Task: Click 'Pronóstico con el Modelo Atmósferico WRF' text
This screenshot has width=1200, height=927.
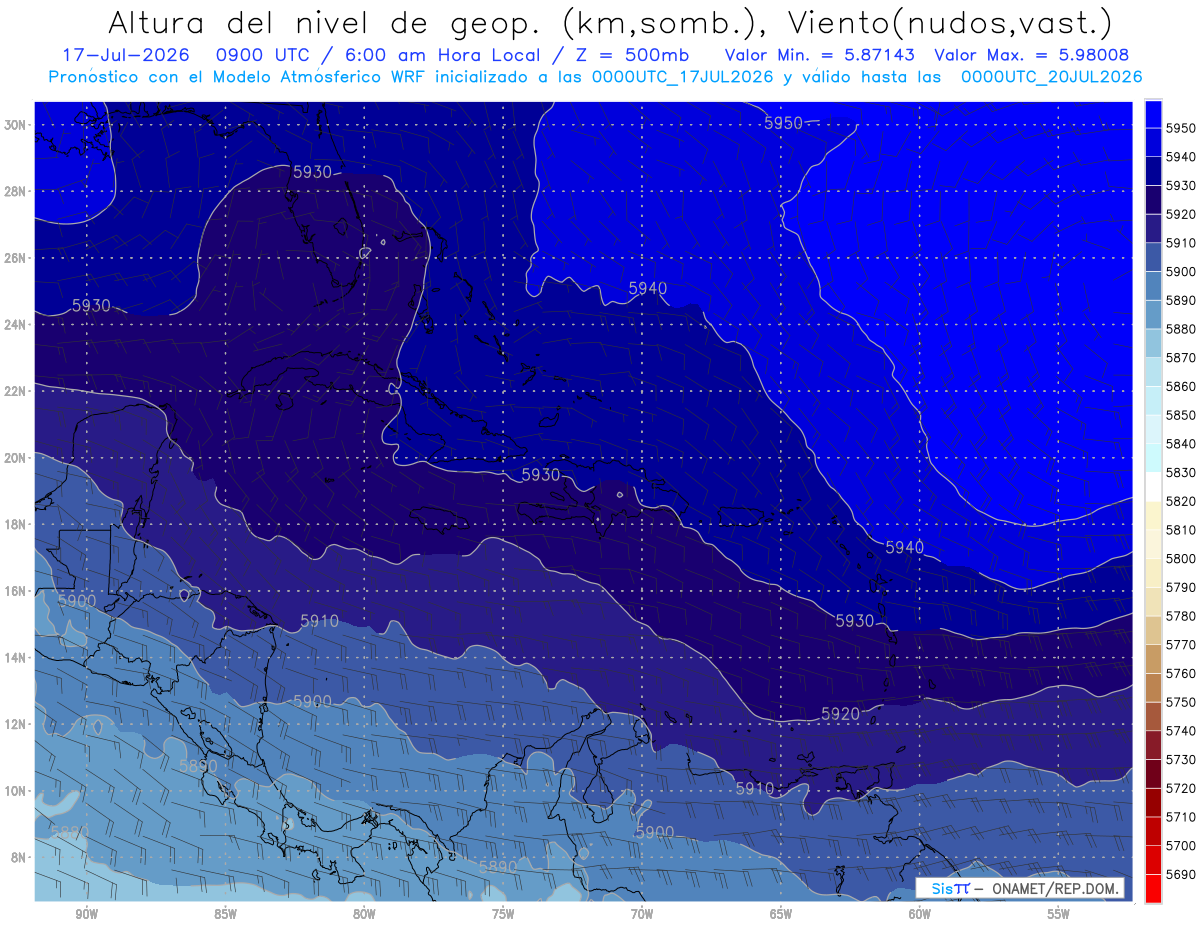Action: pos(238,77)
